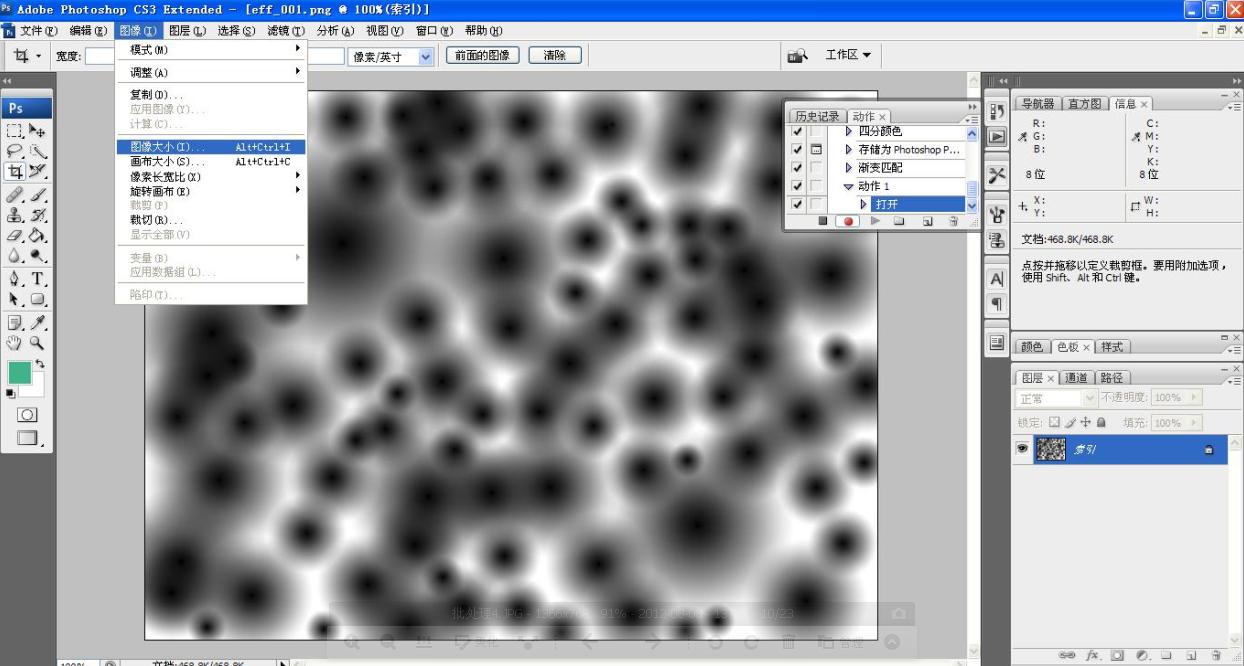Toggle dialog icon for 存储为 Photoshop action
This screenshot has width=1244, height=666.
click(816, 150)
